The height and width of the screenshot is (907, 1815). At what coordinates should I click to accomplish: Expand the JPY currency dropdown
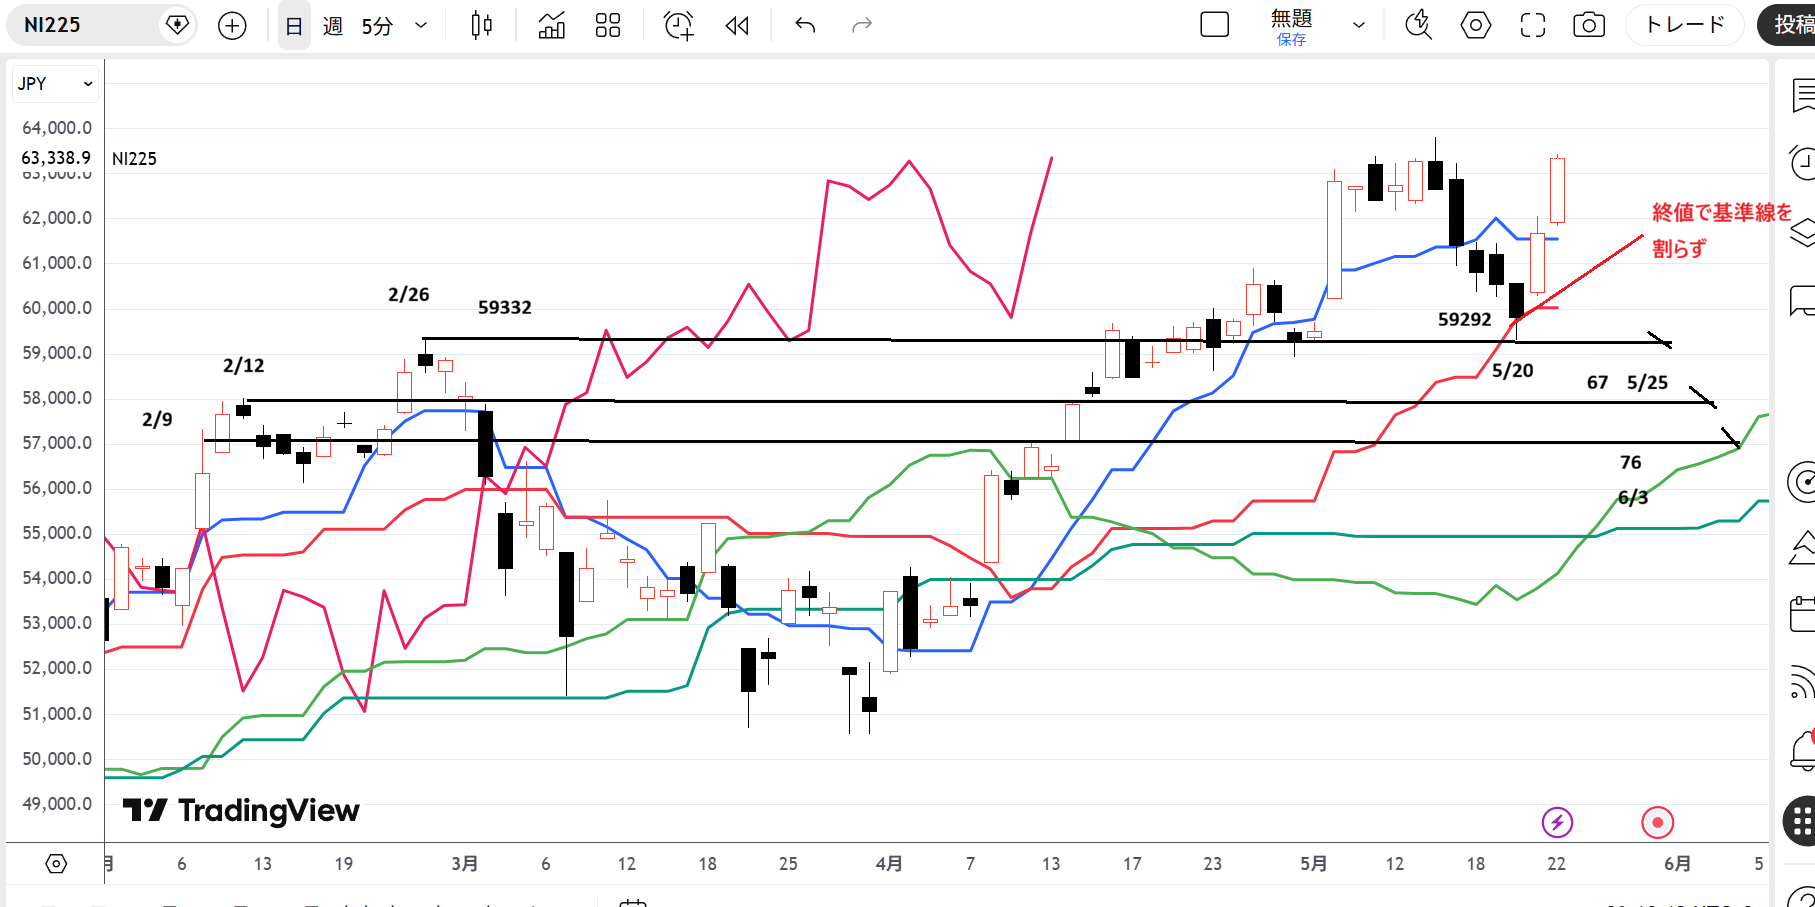[x=55, y=84]
